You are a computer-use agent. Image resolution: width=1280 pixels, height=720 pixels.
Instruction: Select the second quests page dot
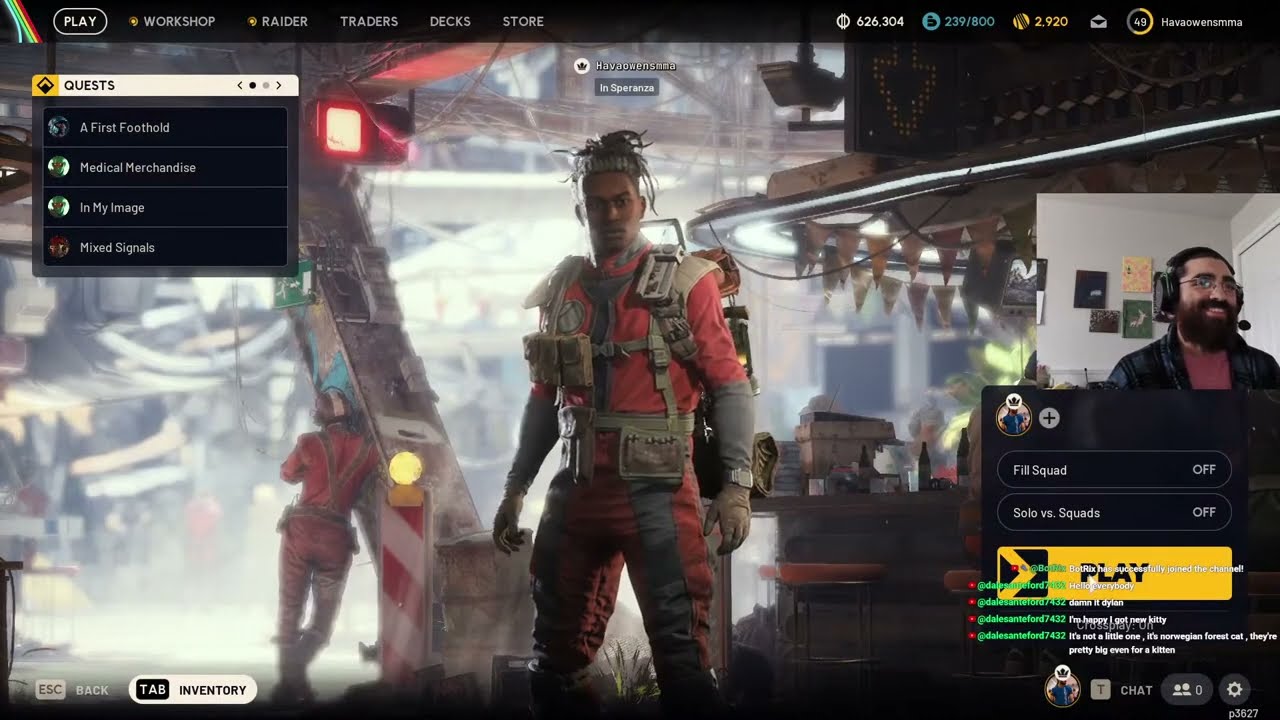click(265, 85)
